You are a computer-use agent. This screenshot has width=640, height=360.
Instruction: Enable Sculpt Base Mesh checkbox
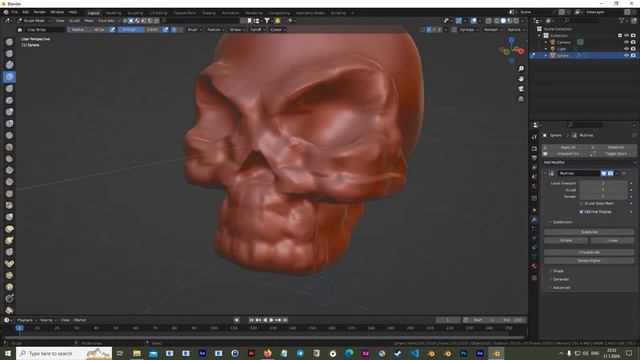(x=581, y=203)
